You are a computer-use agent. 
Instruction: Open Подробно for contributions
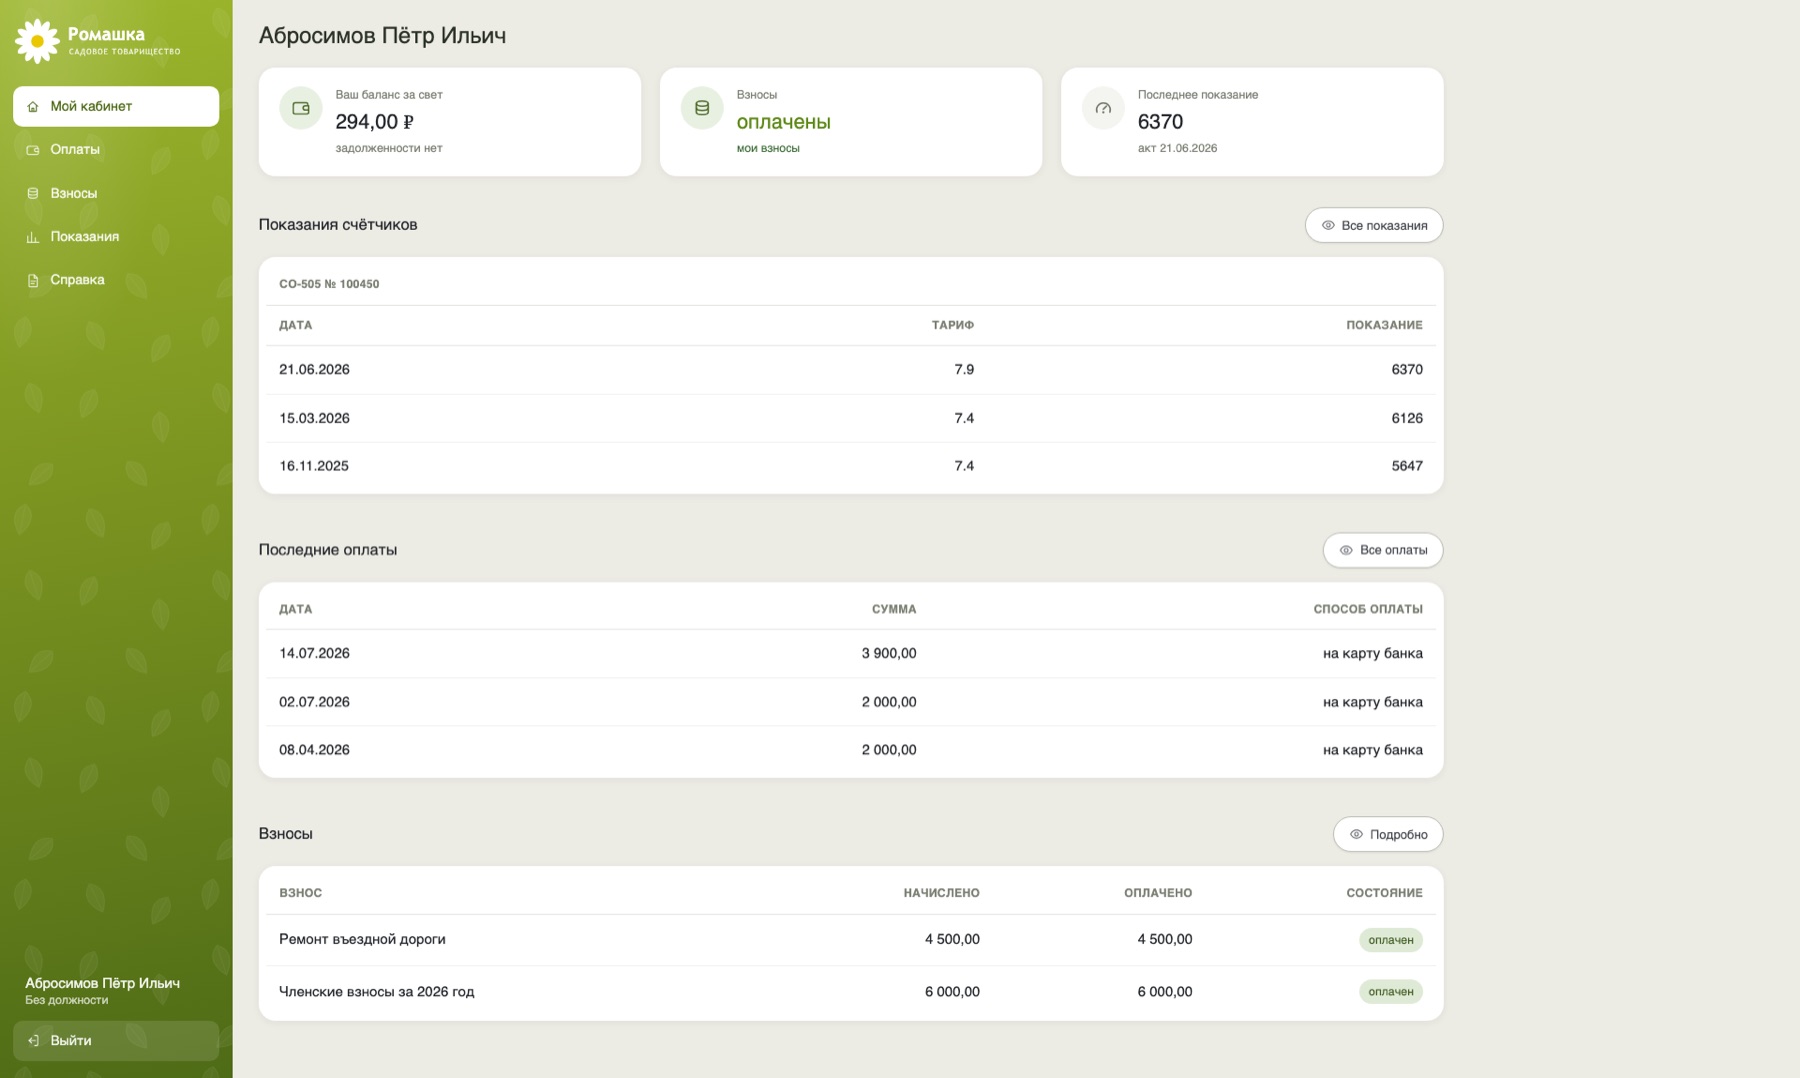(x=1388, y=835)
